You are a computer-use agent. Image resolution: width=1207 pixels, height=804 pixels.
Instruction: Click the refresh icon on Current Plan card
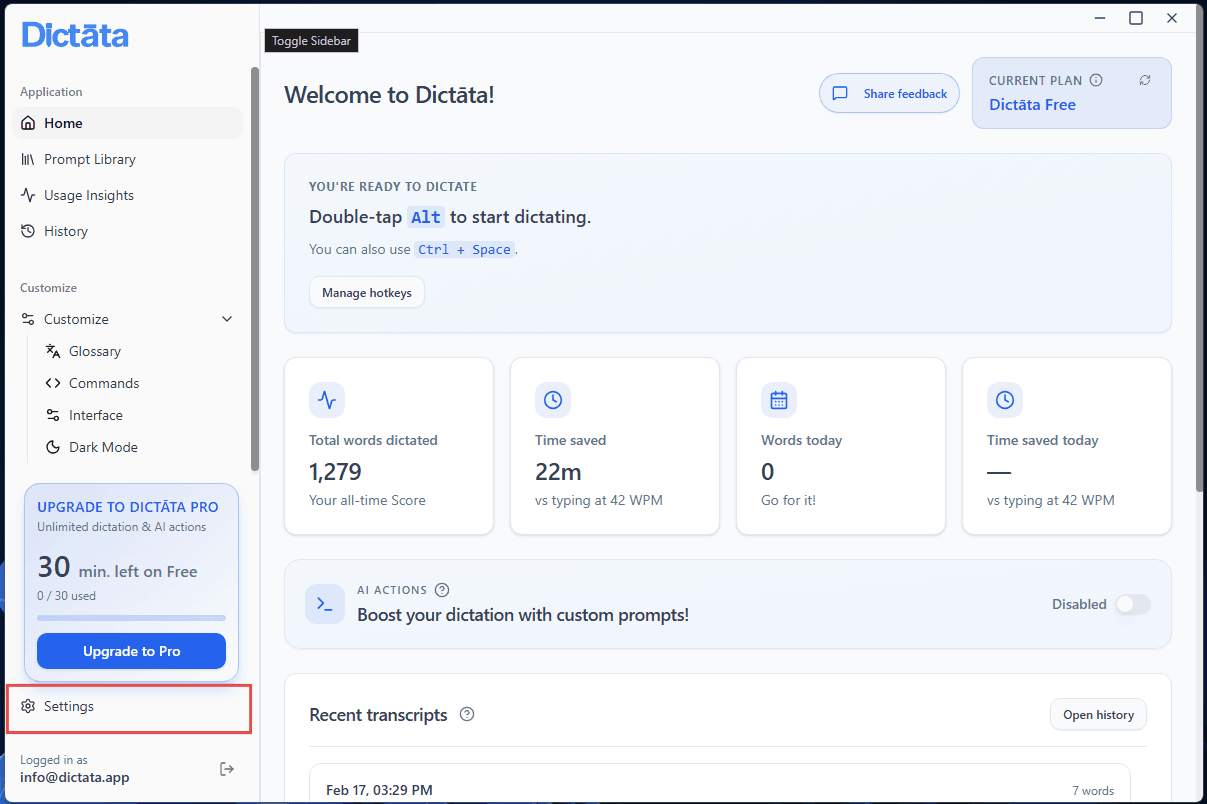[1144, 80]
